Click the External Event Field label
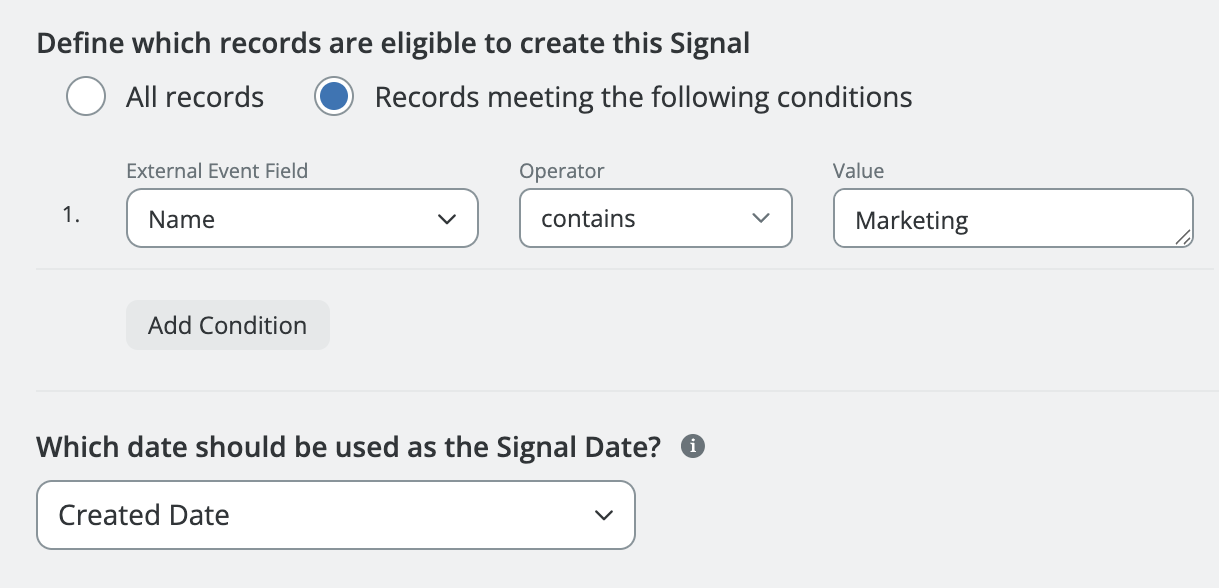The height and width of the screenshot is (588, 1219). coord(217,171)
